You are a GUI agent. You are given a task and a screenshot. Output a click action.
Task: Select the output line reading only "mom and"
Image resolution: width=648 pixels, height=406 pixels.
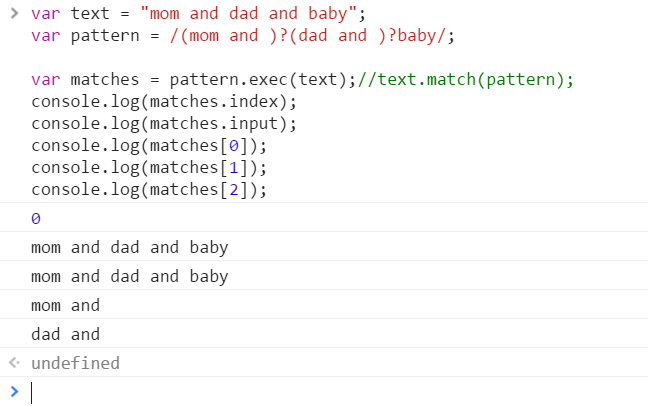(x=65, y=305)
